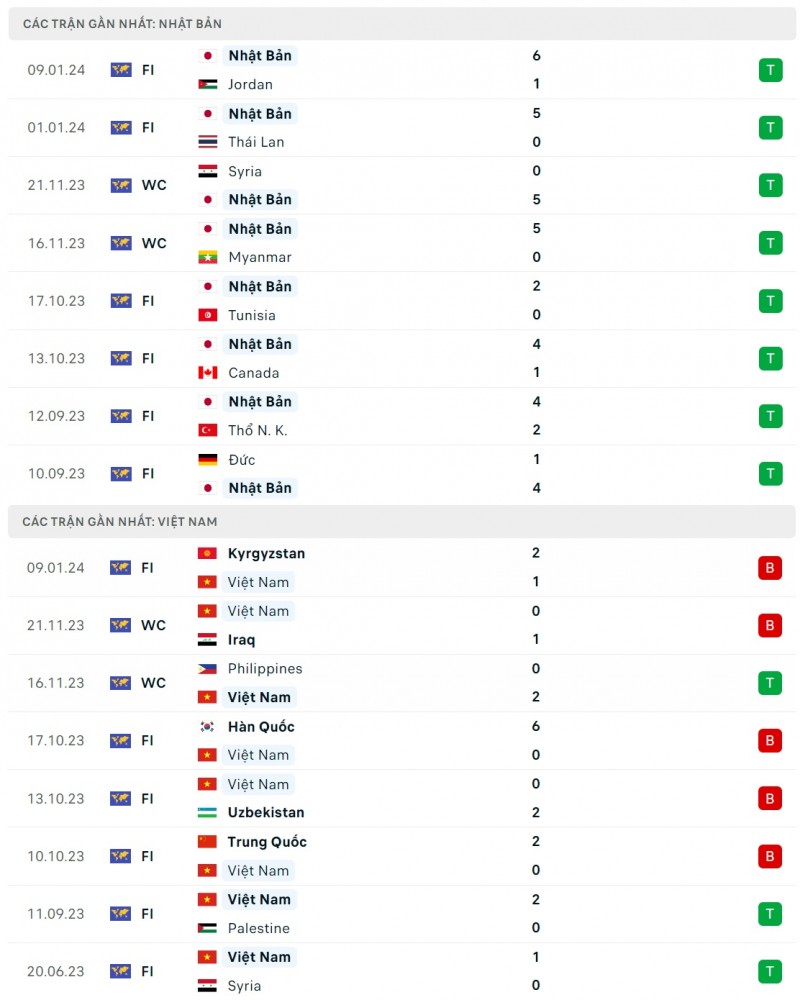
Task: Select the 10.09.23 Đức vs Nhật Bản date
Action: (x=56, y=474)
